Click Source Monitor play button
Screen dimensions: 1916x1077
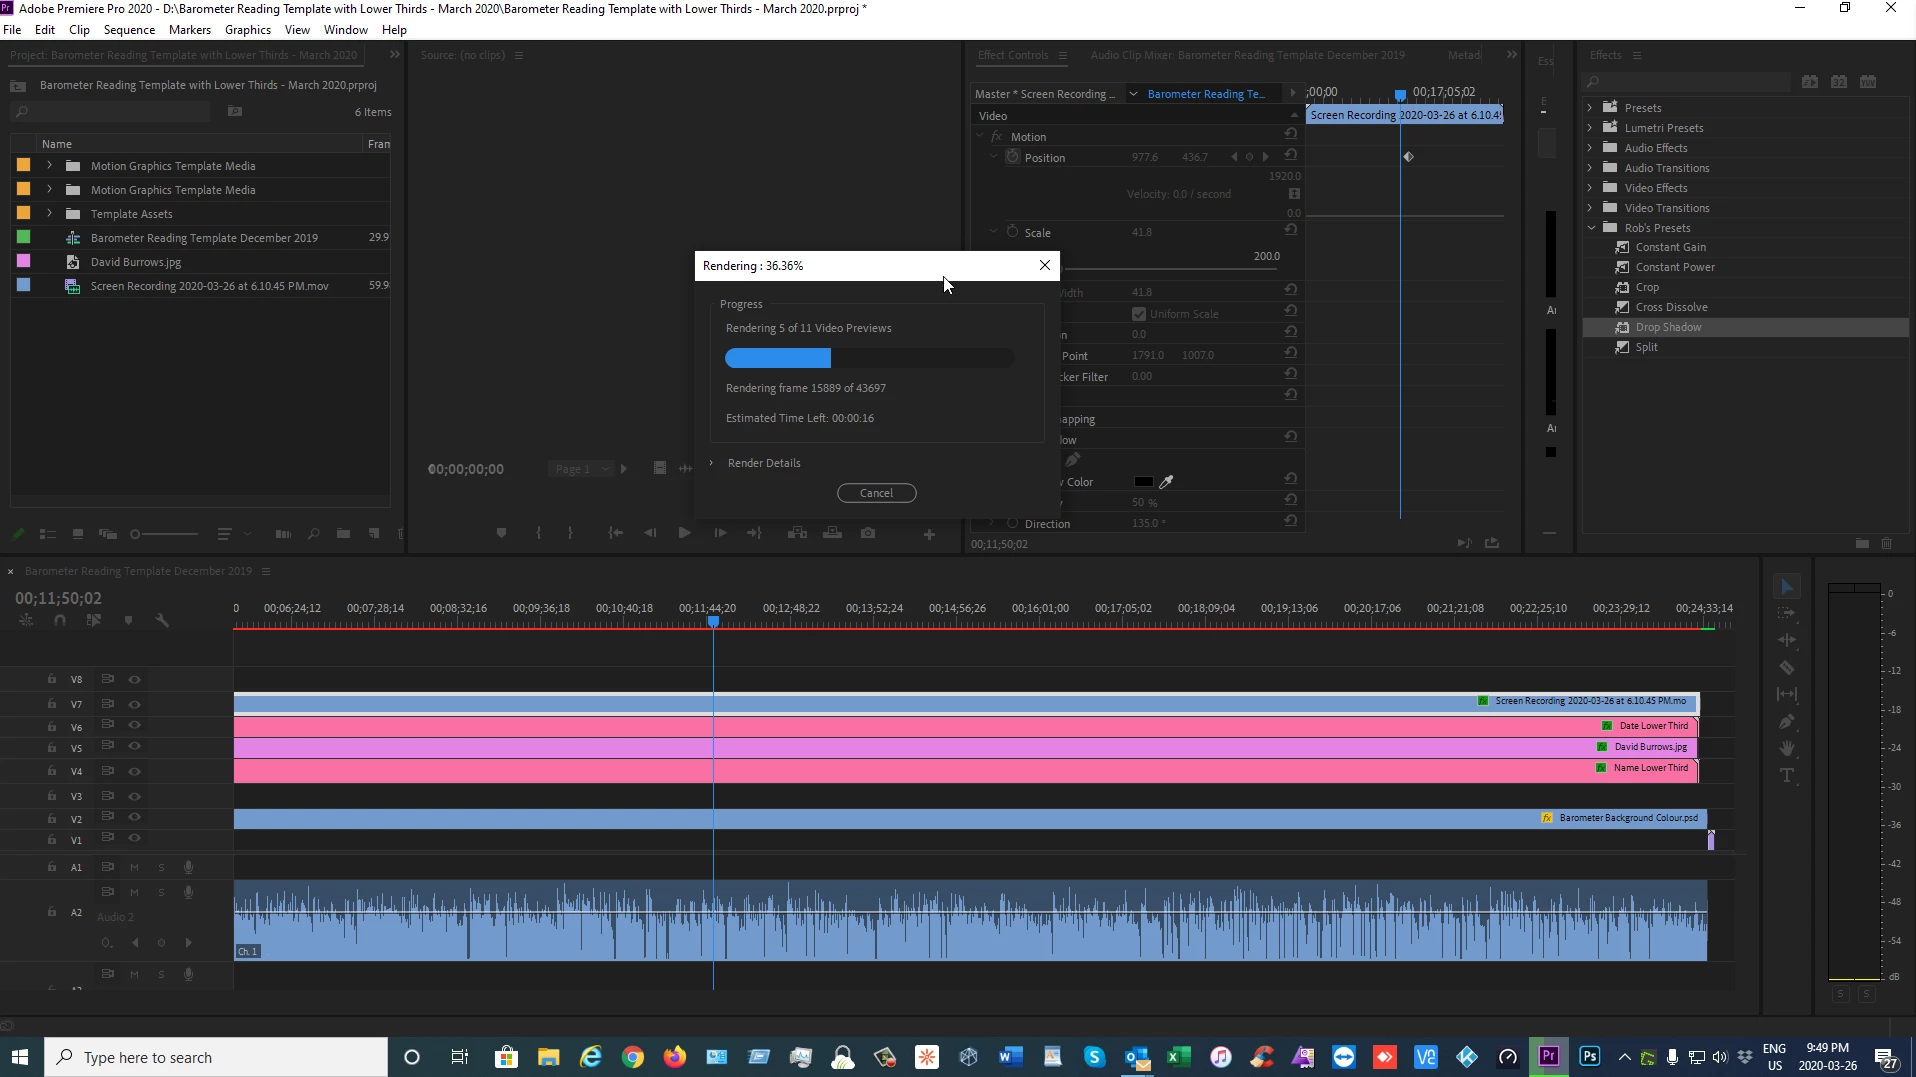[684, 533]
